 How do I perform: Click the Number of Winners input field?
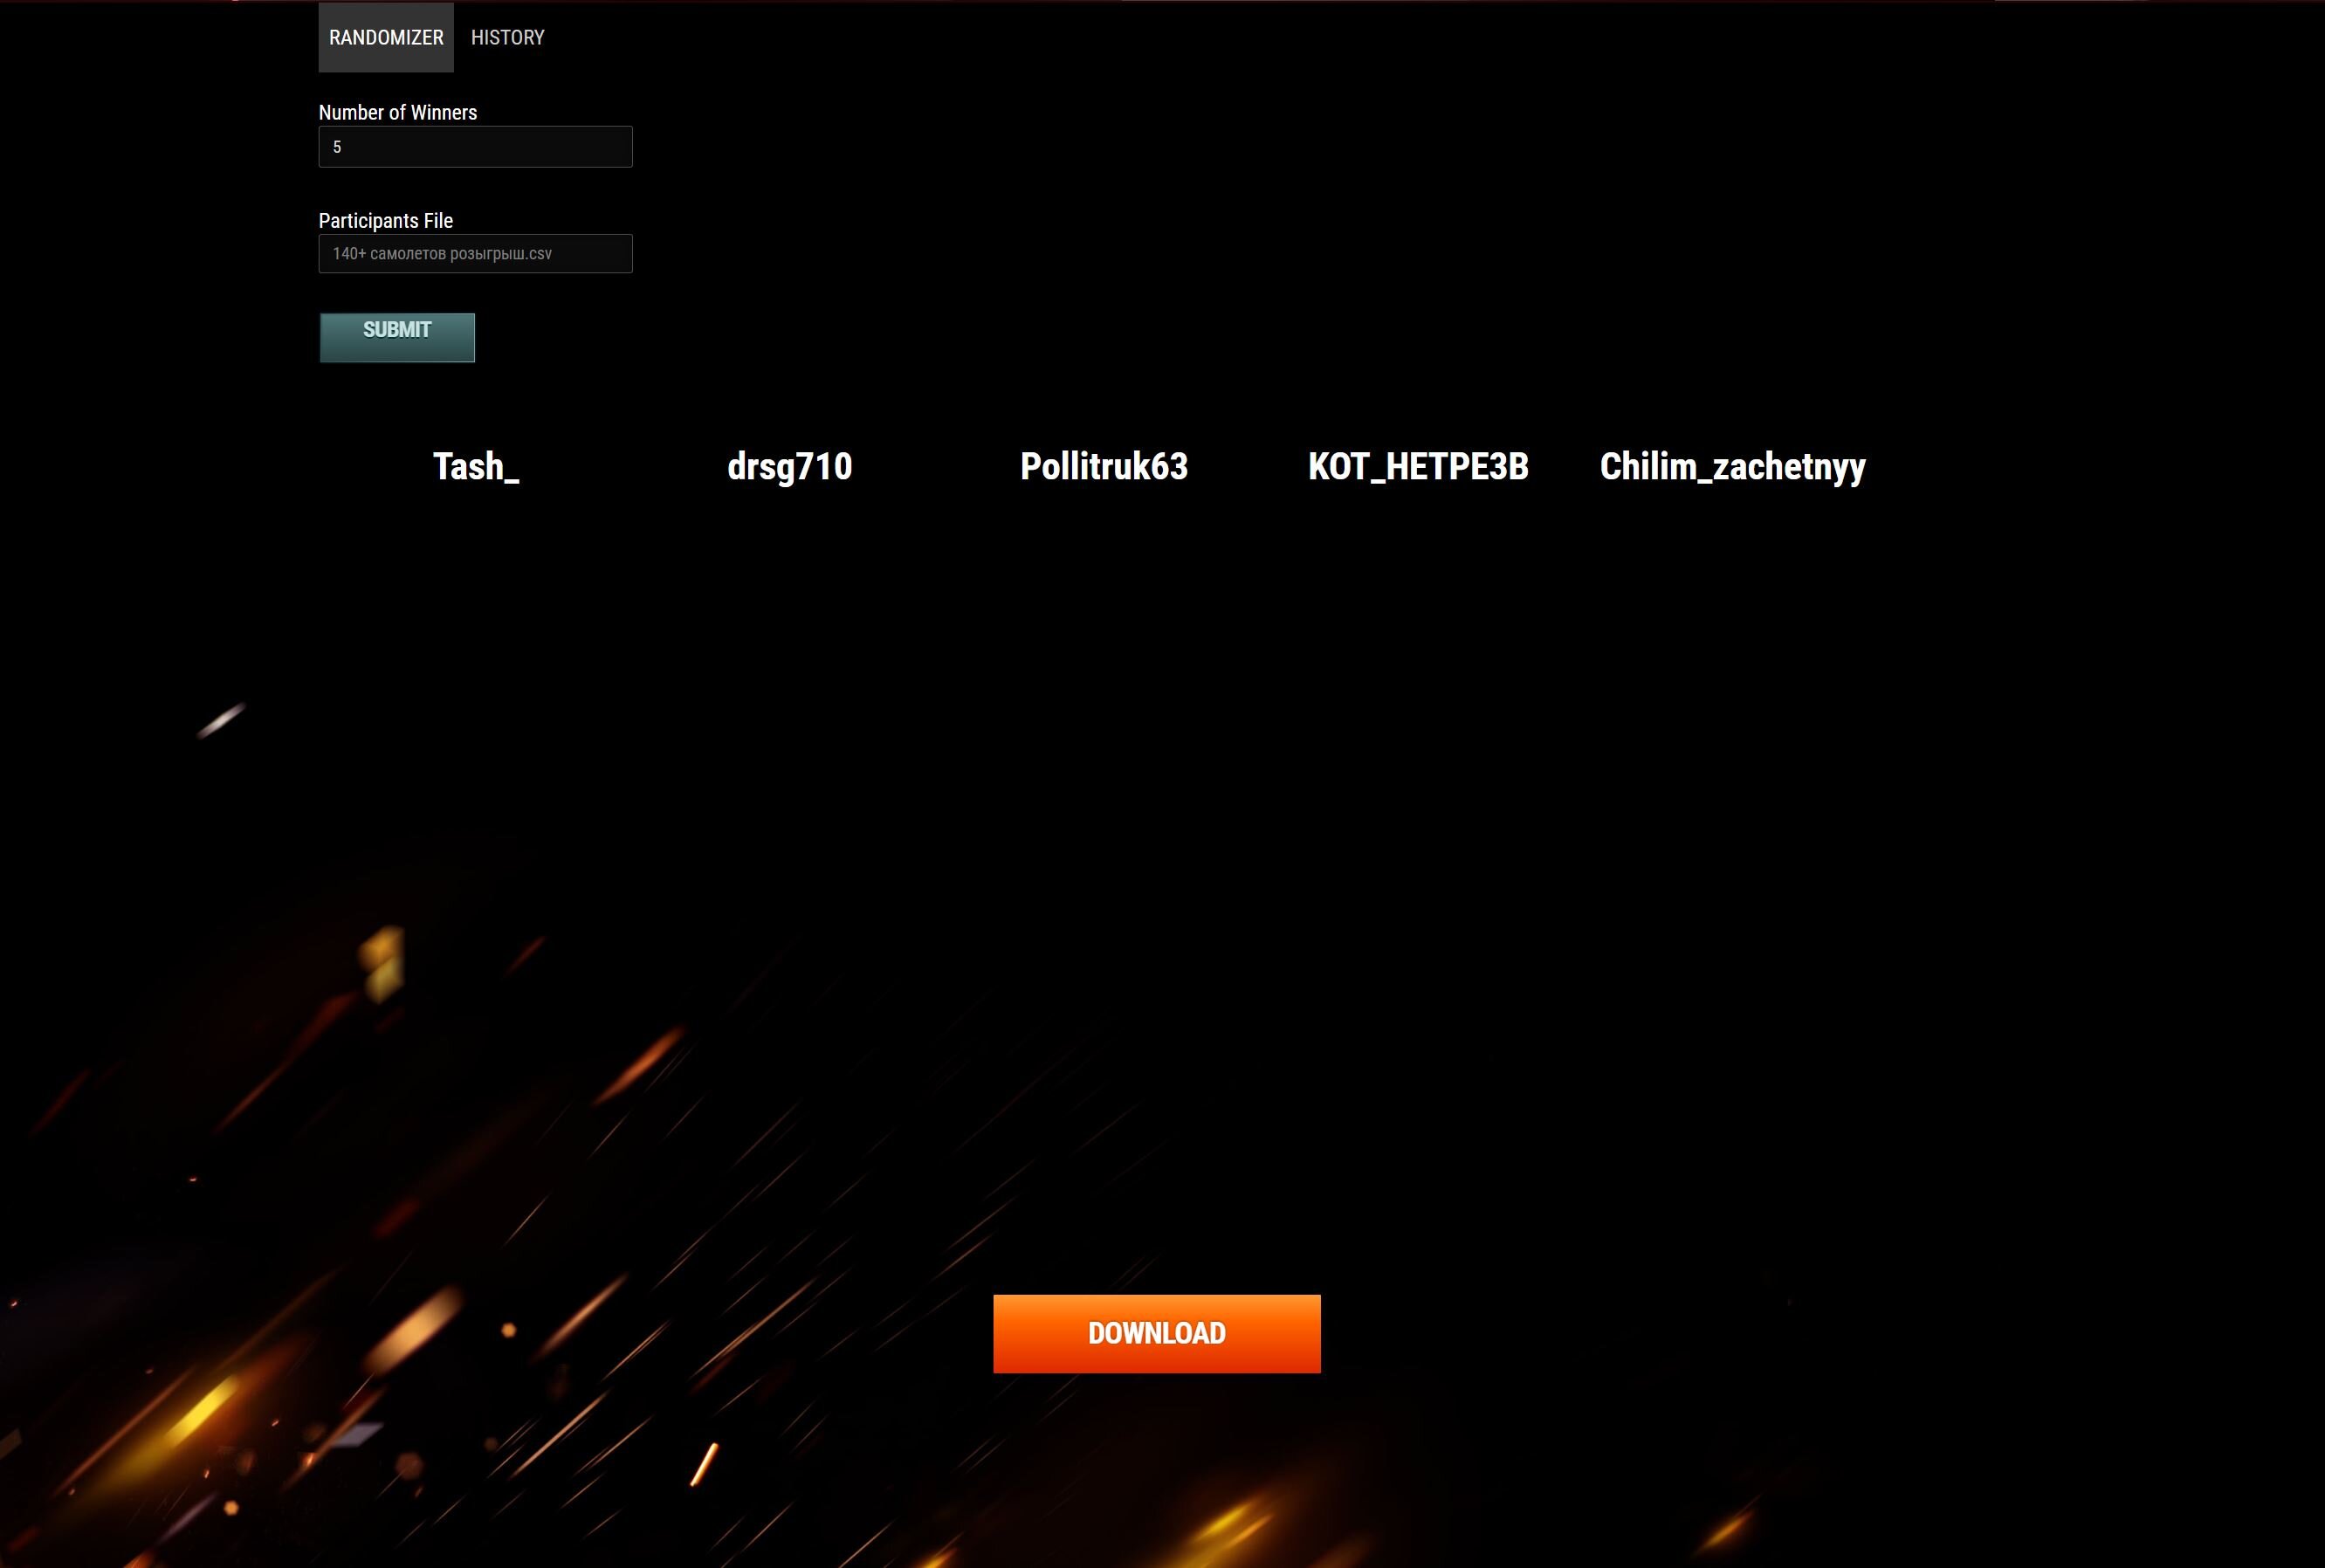(475, 147)
